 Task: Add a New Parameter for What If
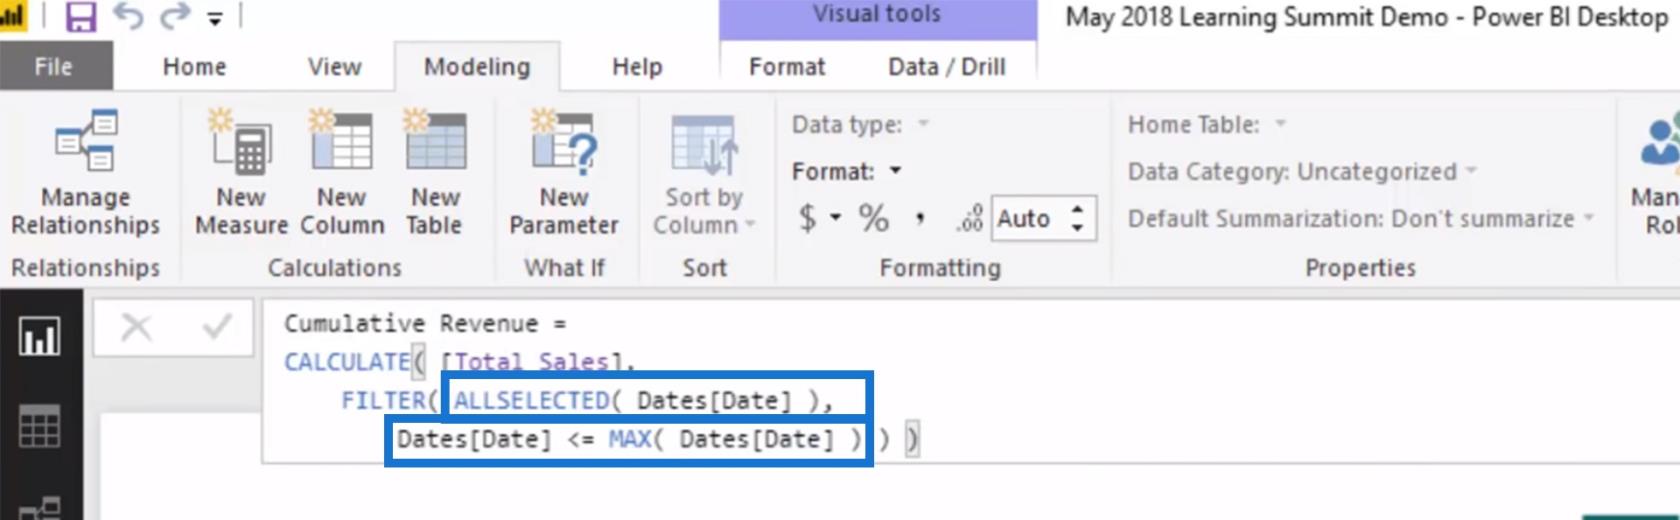[x=564, y=174]
